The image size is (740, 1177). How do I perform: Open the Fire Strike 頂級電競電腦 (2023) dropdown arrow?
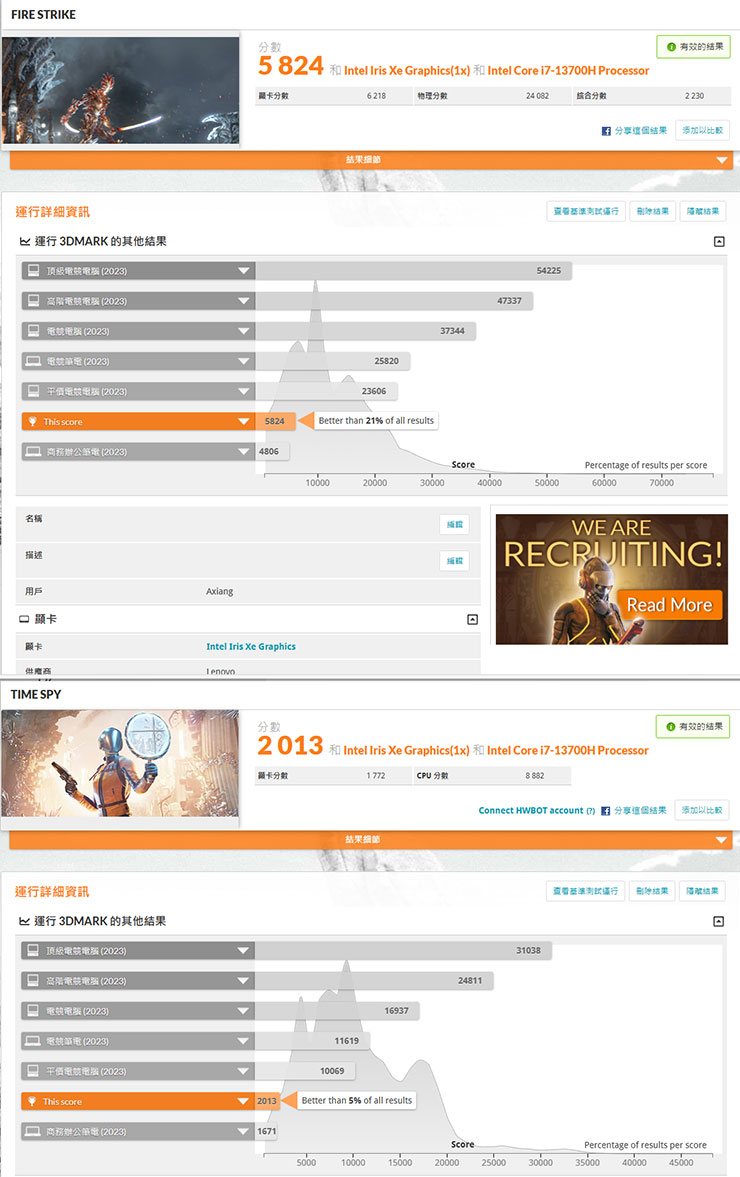click(x=243, y=271)
